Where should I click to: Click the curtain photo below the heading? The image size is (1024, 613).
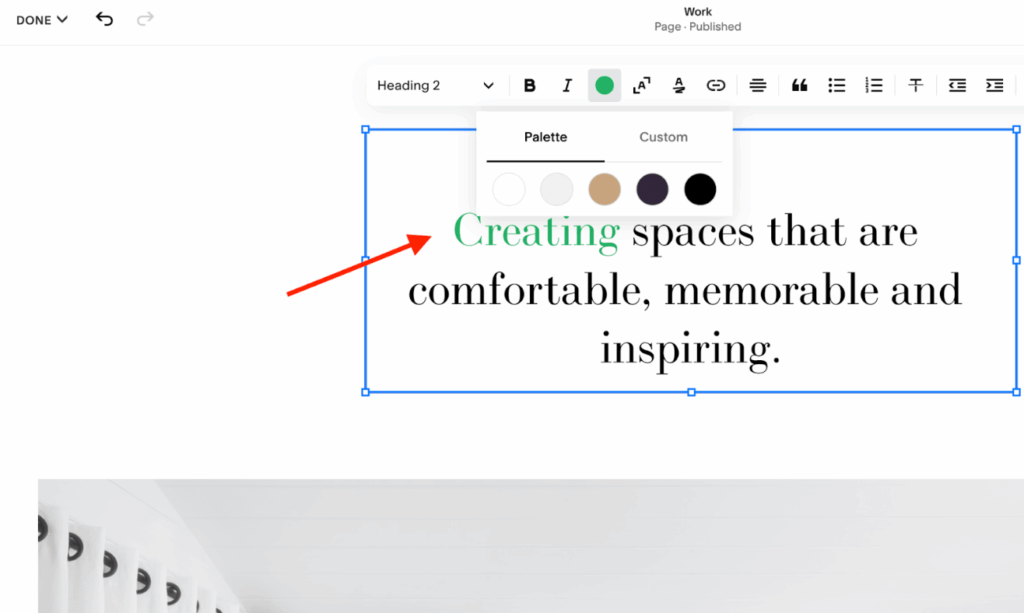(531, 546)
